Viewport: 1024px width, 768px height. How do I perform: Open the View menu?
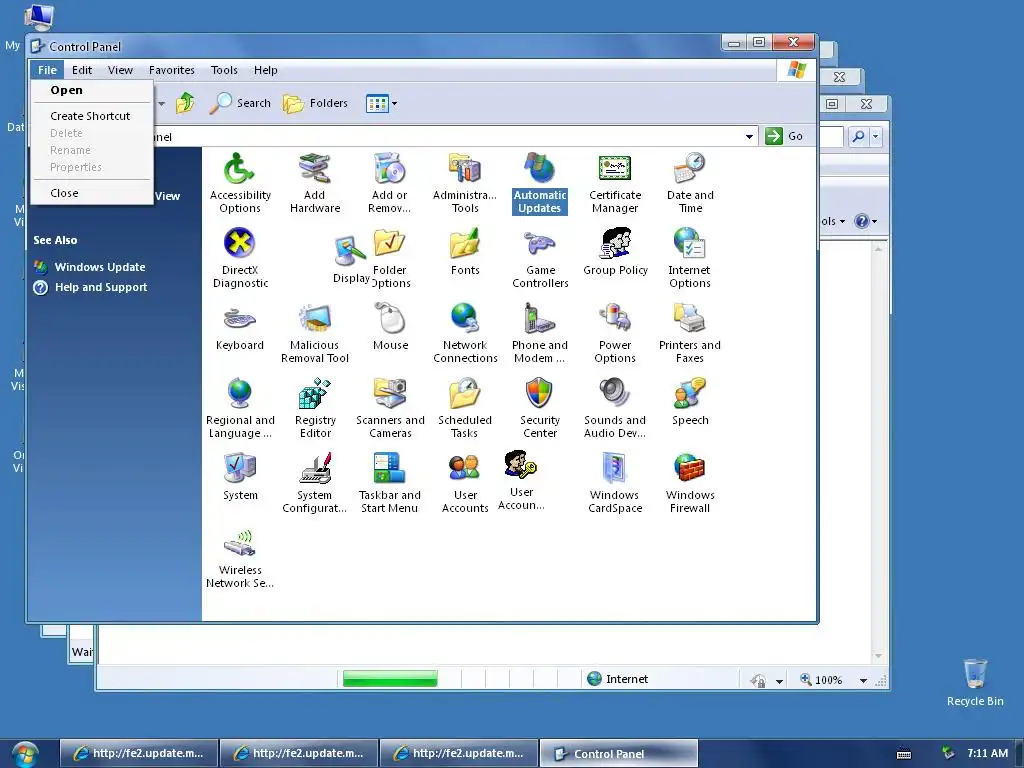point(120,70)
